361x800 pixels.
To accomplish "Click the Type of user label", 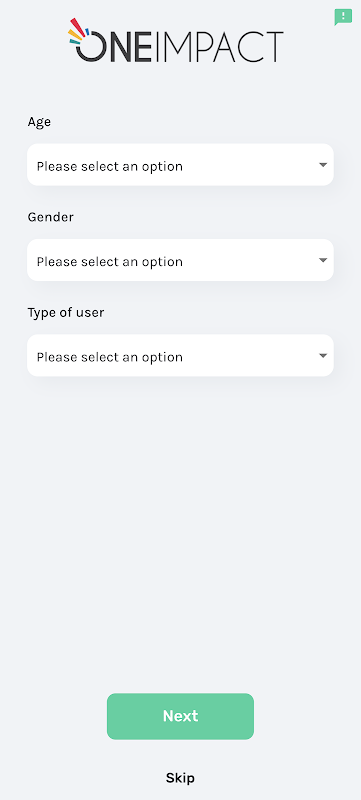I will pyautogui.click(x=66, y=313).
